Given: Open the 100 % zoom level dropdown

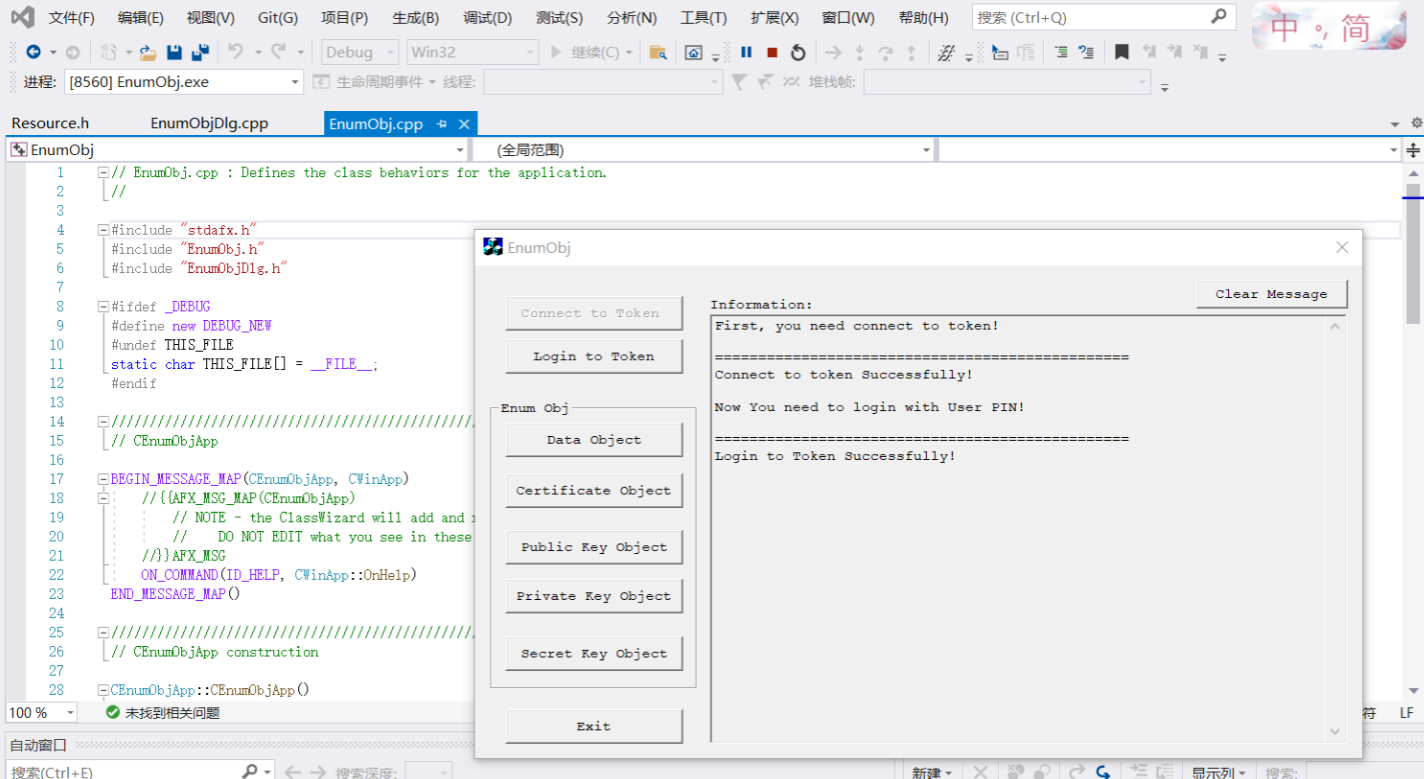Looking at the screenshot, I should pyautogui.click(x=70, y=713).
